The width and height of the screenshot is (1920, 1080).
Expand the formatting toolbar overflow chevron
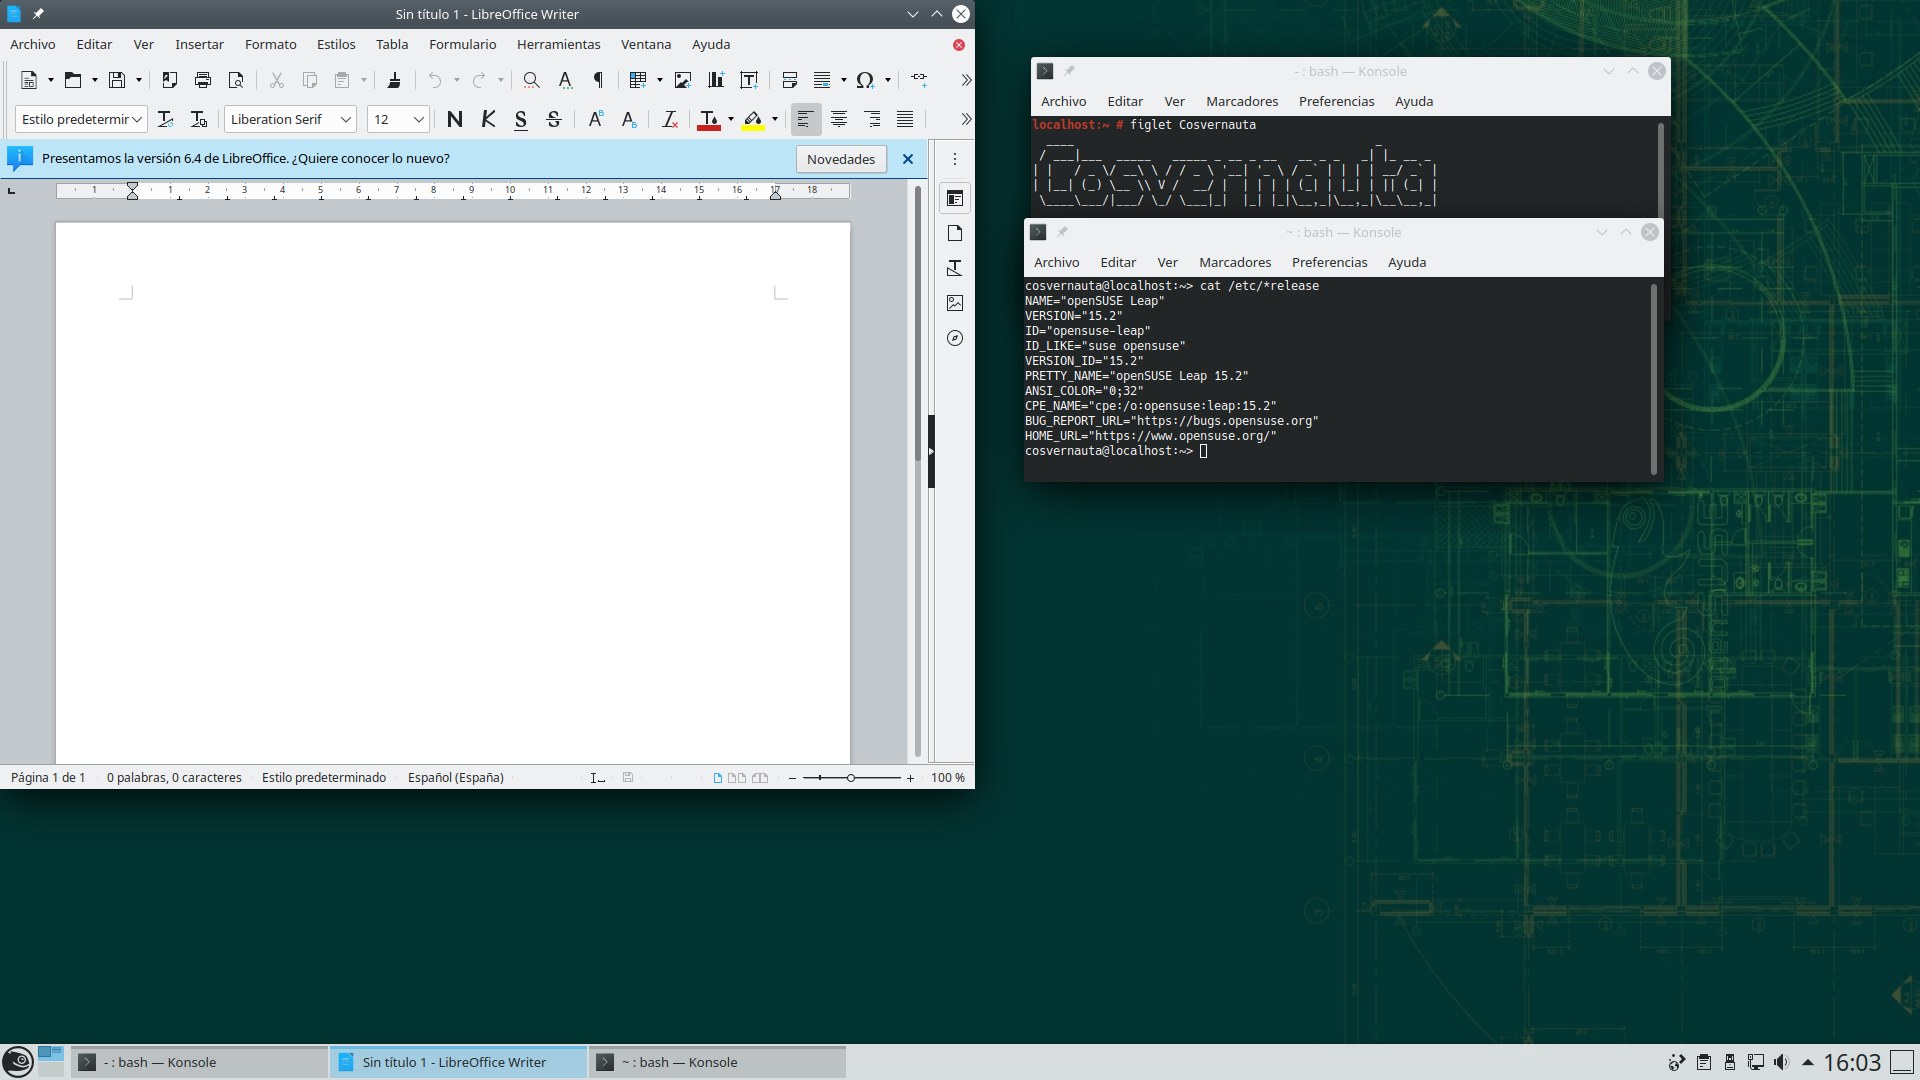965,119
